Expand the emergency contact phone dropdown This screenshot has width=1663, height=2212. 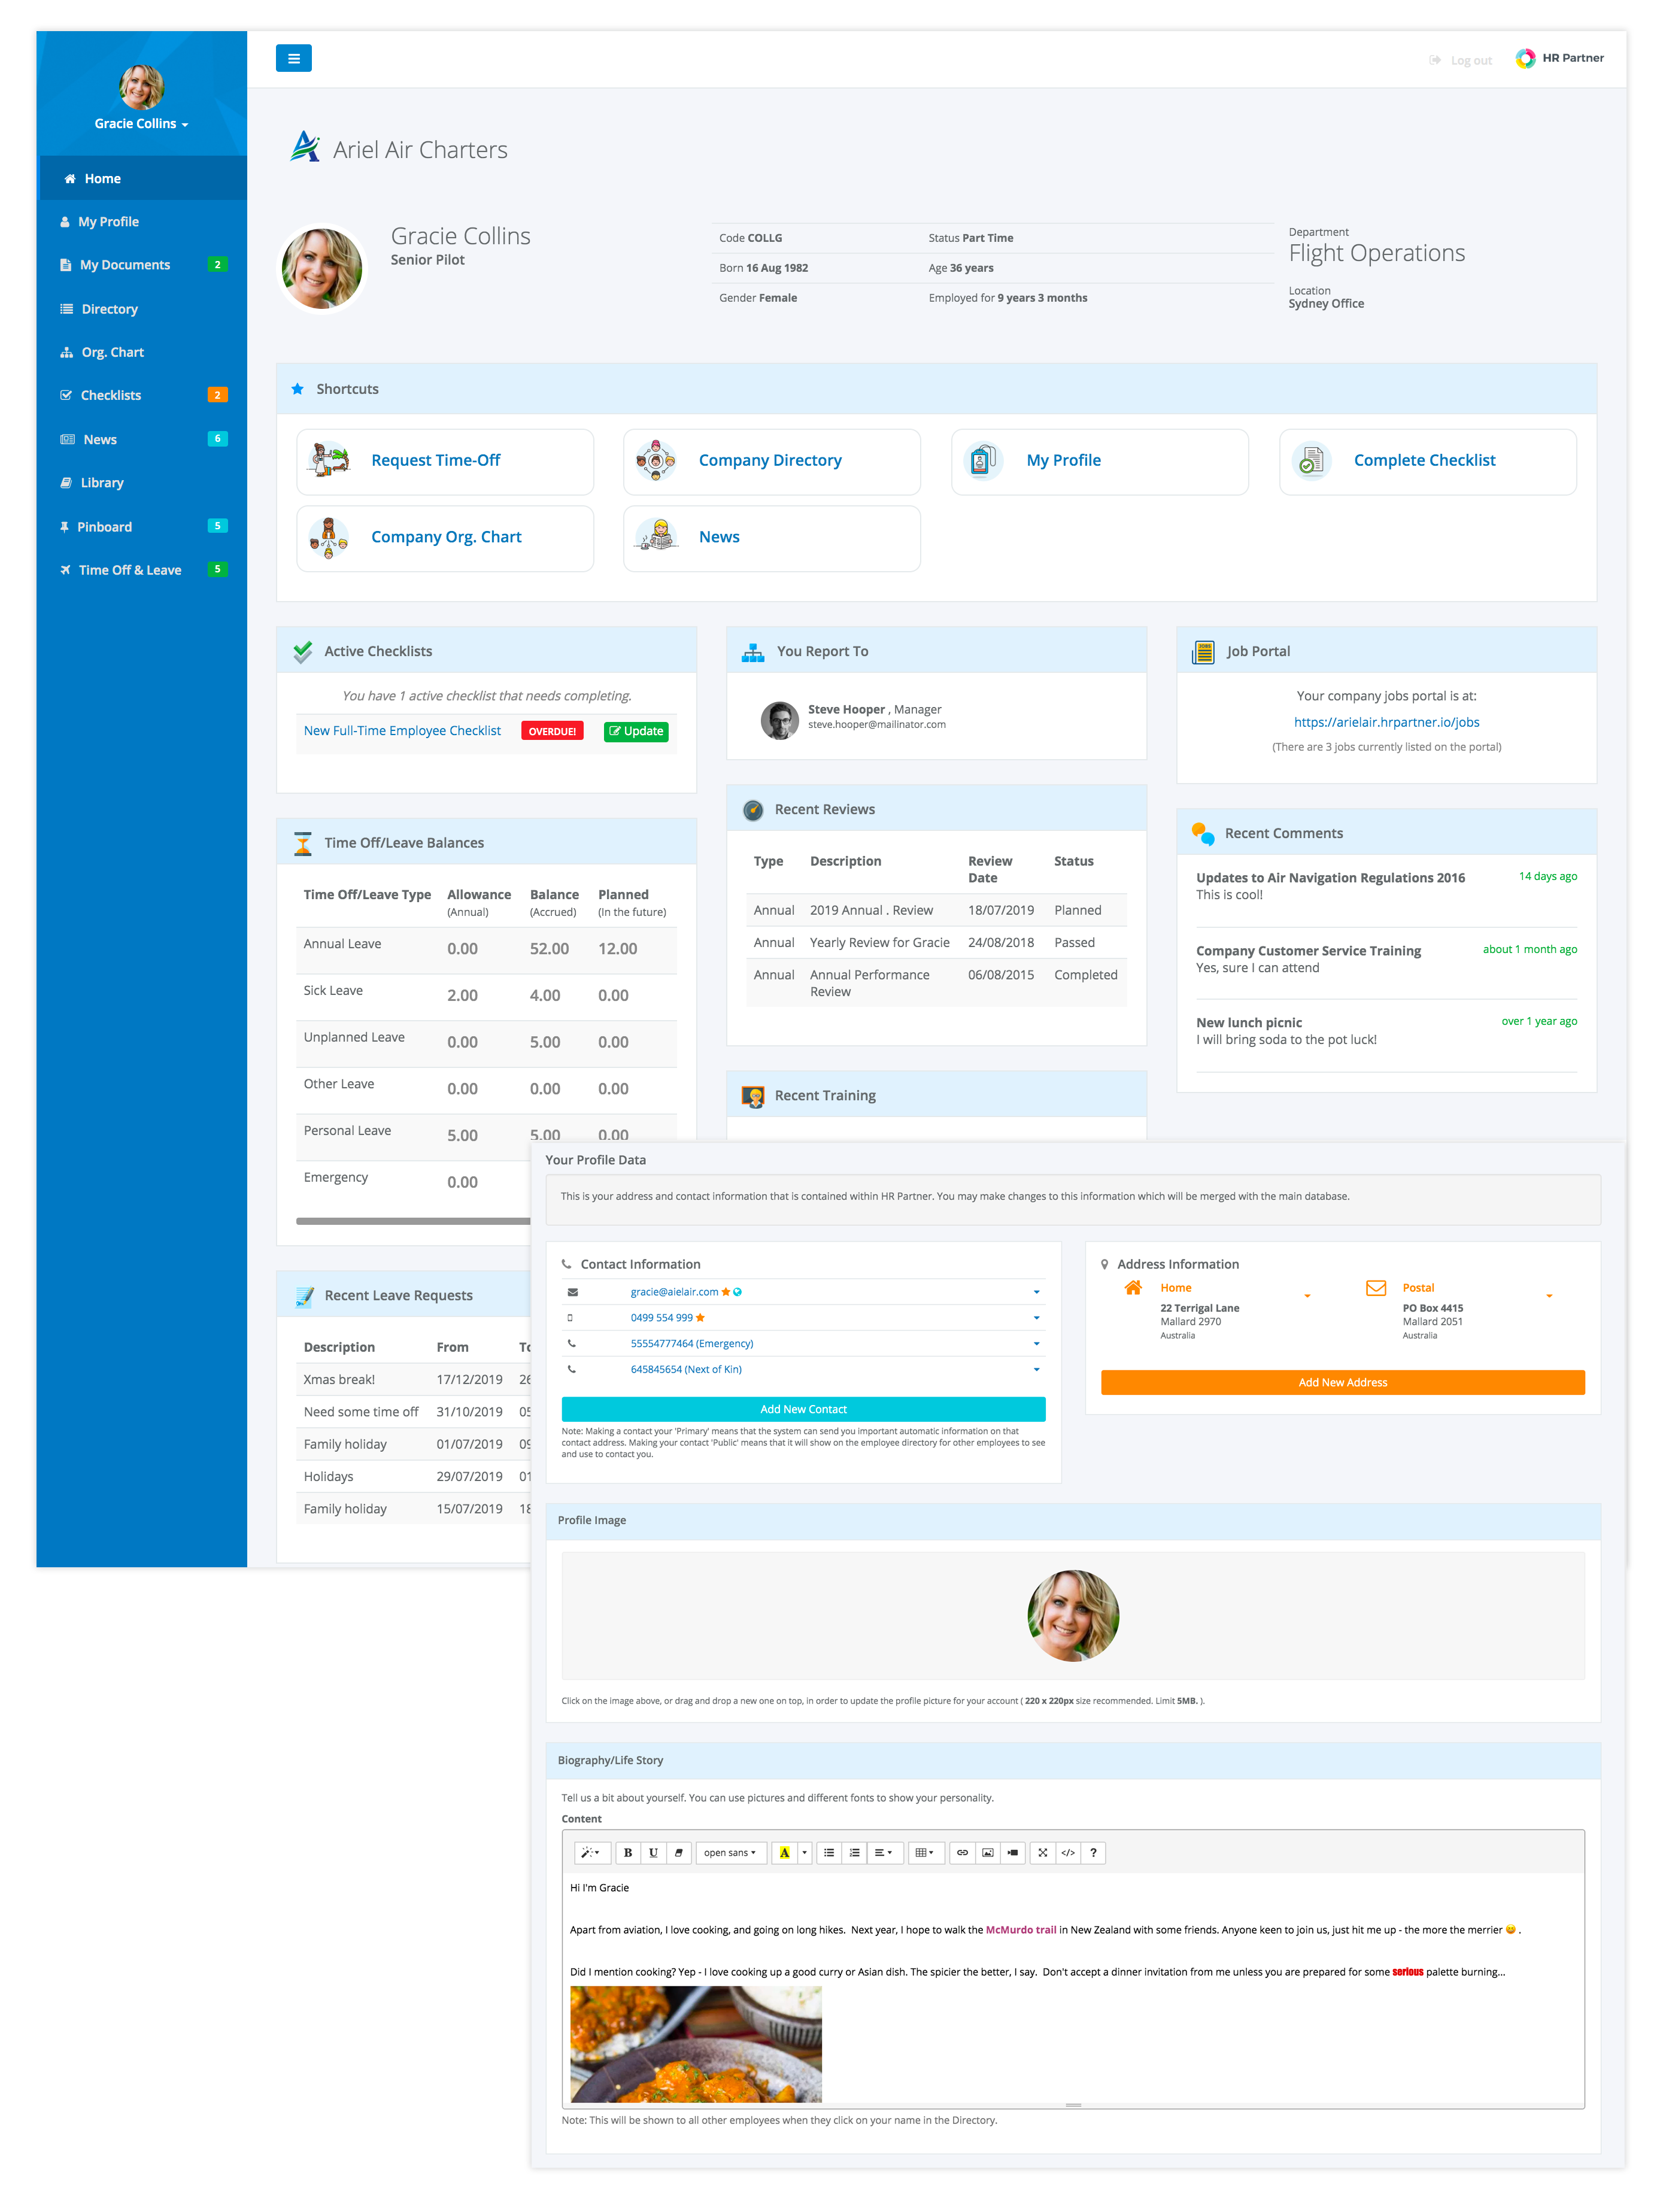click(x=1037, y=1343)
